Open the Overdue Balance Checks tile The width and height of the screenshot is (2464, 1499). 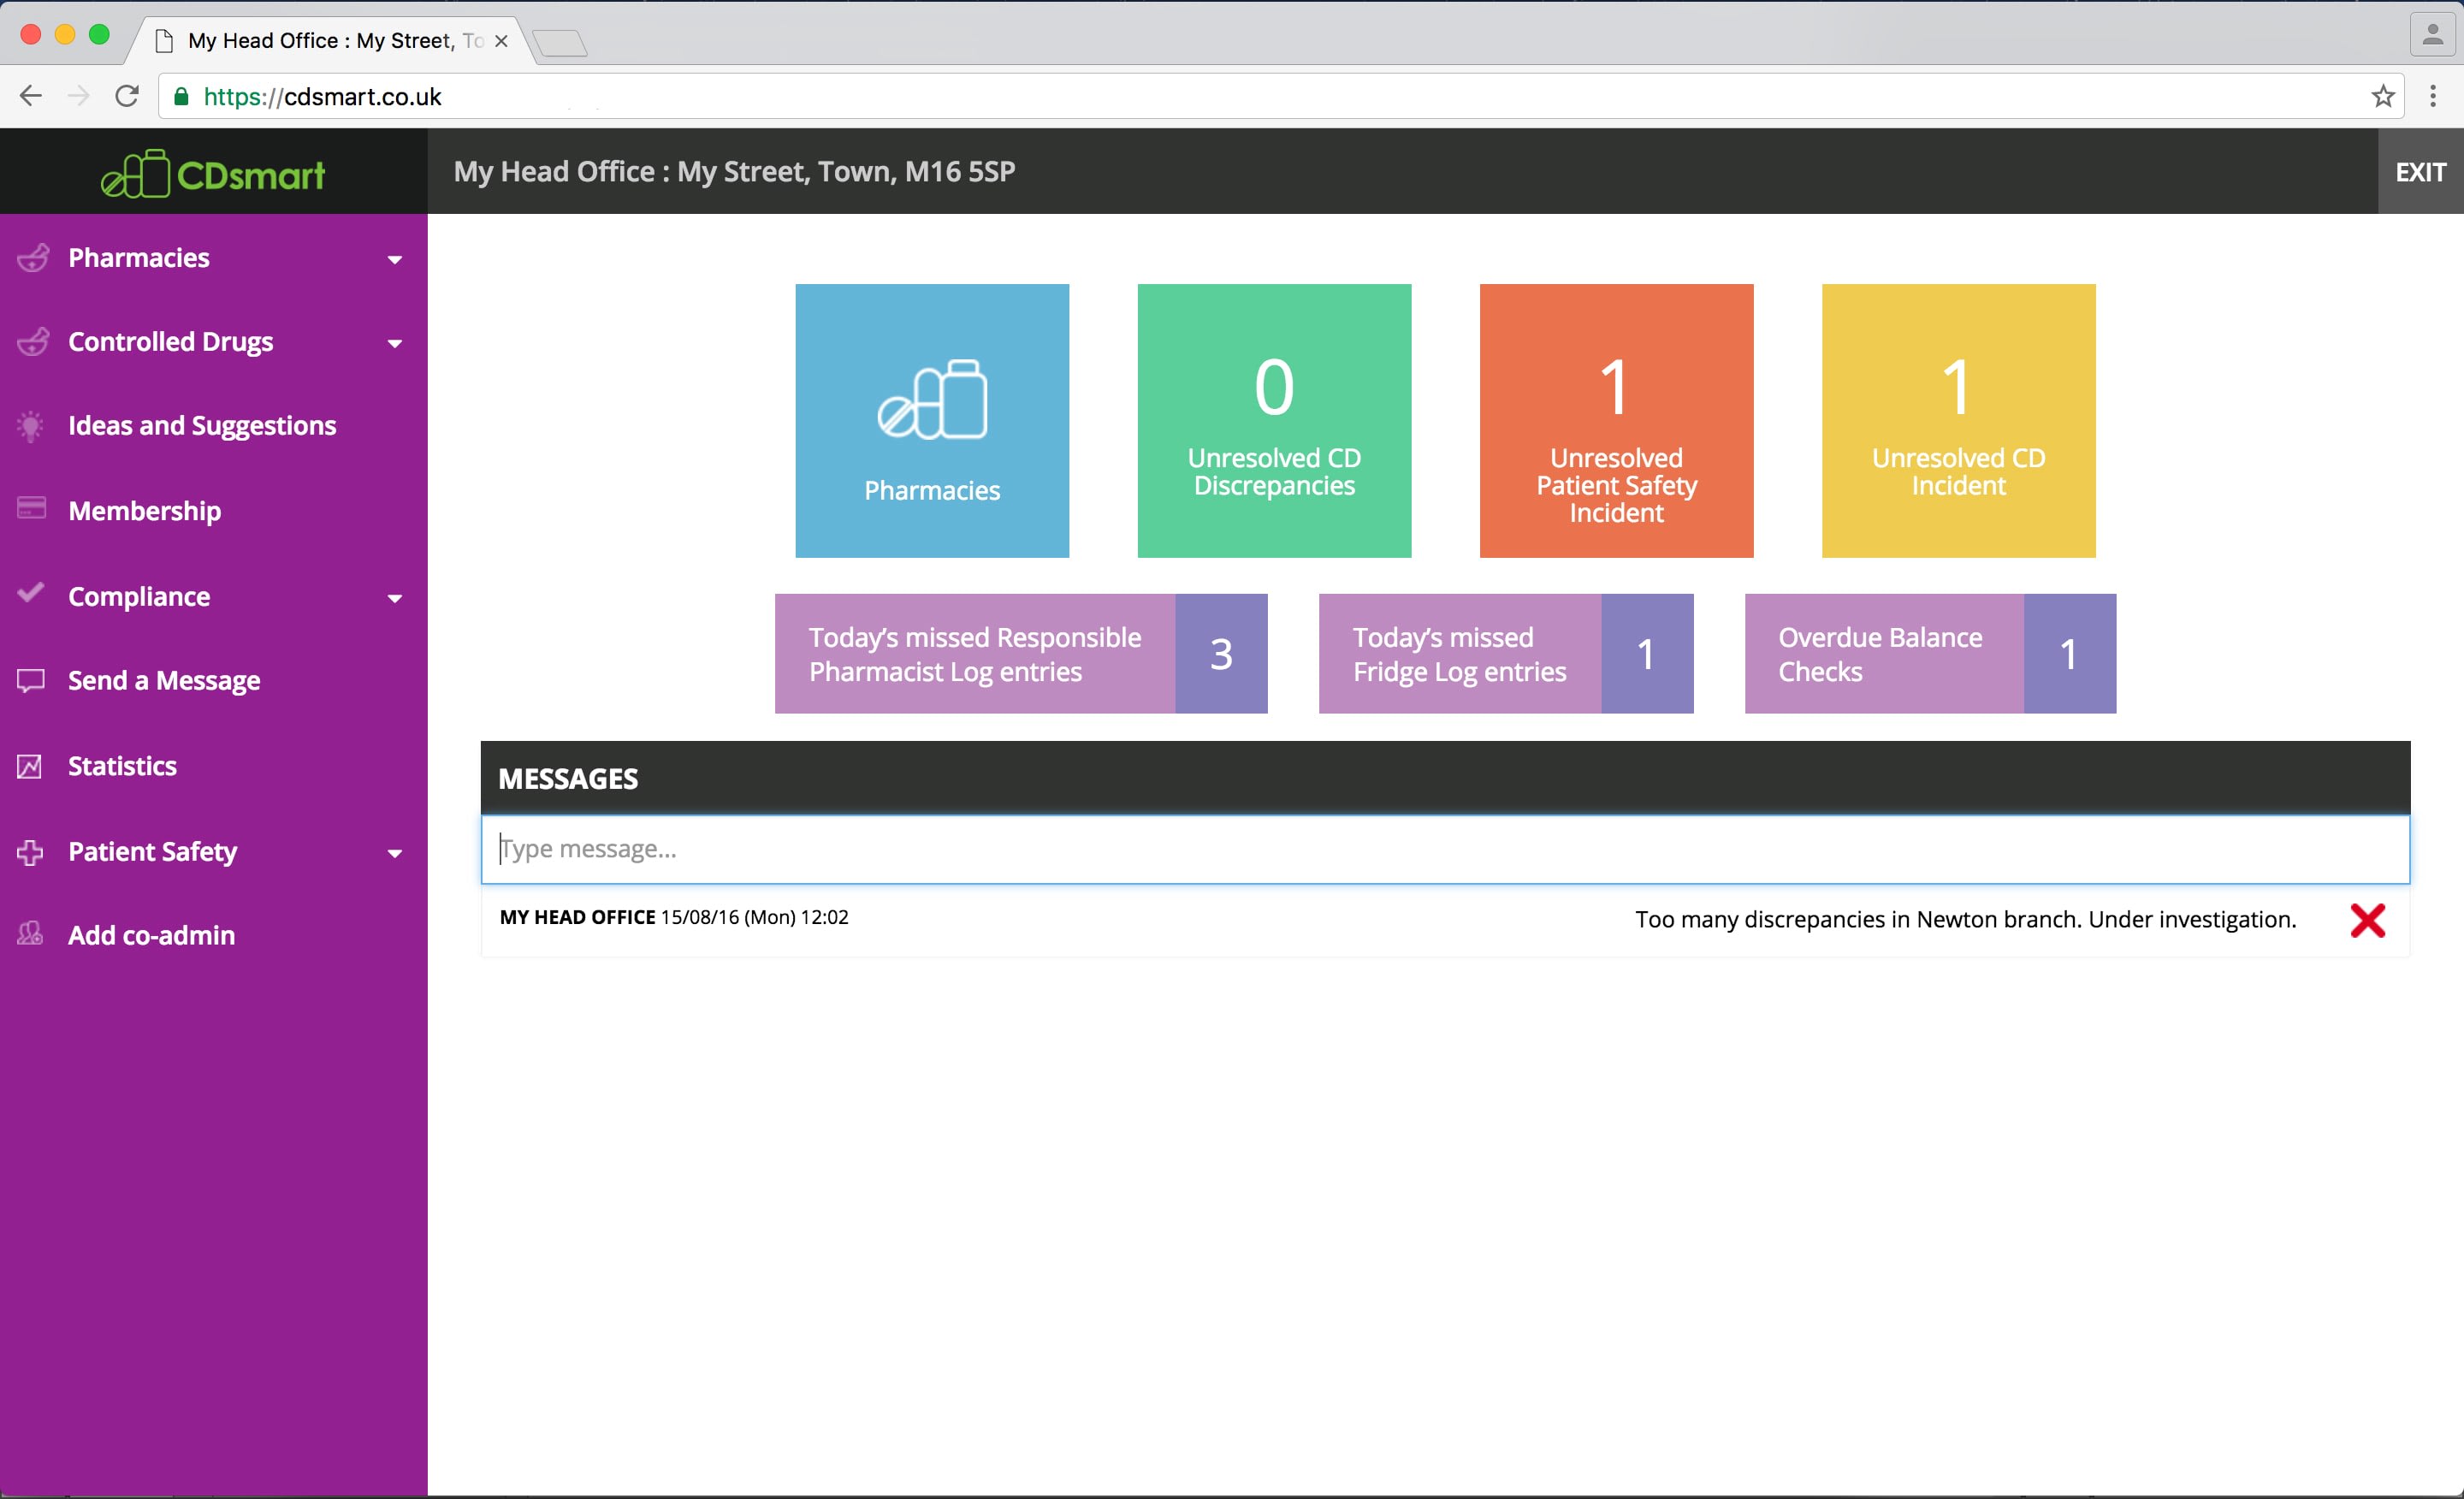pyautogui.click(x=1929, y=653)
